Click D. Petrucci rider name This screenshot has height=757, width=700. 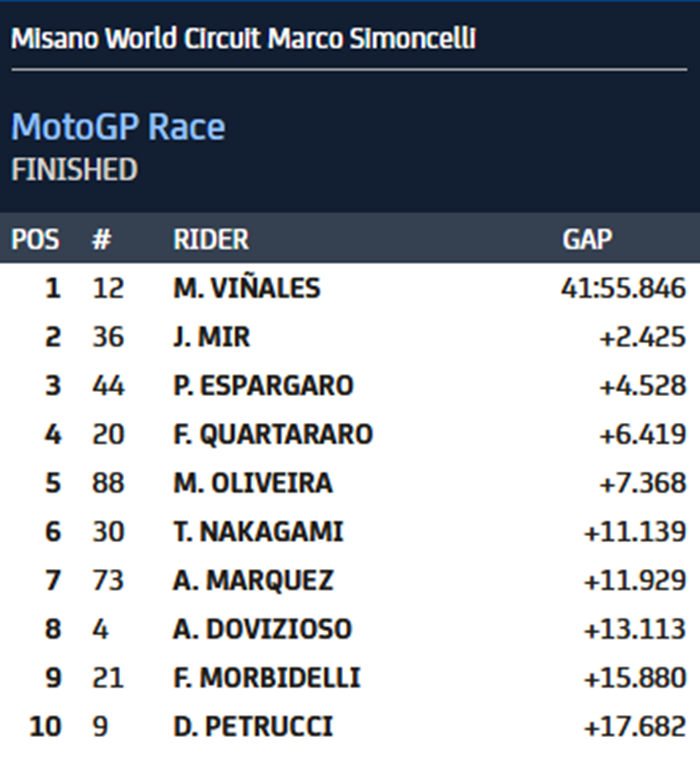click(253, 726)
